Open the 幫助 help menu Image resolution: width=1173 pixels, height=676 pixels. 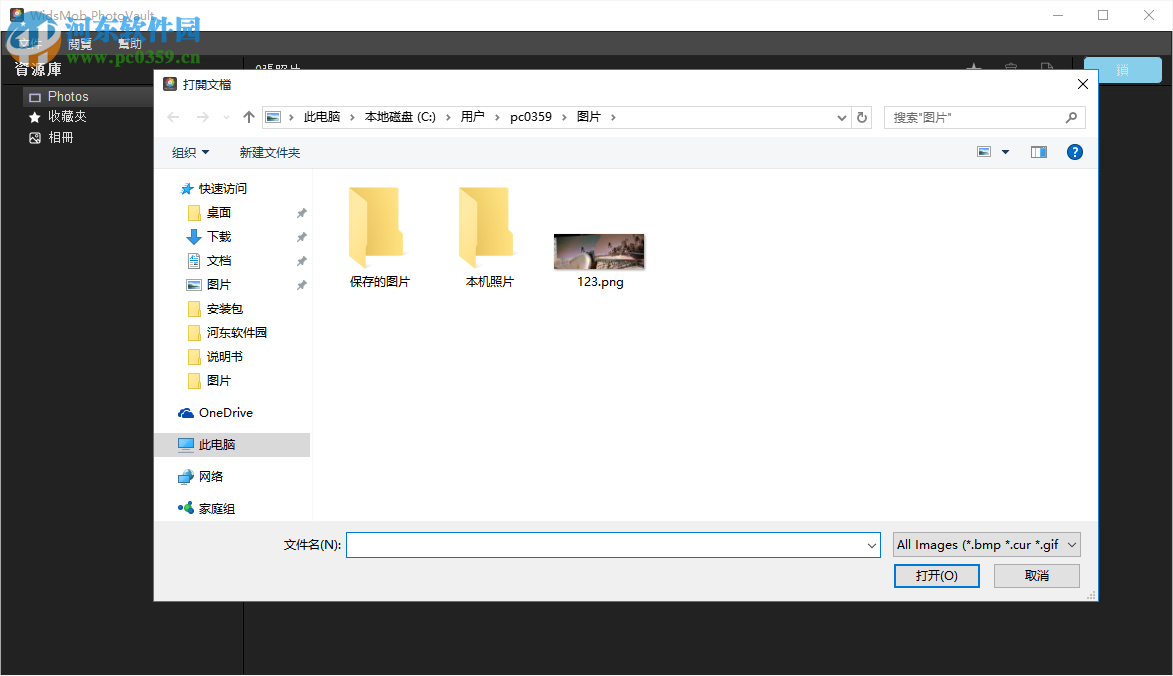129,43
